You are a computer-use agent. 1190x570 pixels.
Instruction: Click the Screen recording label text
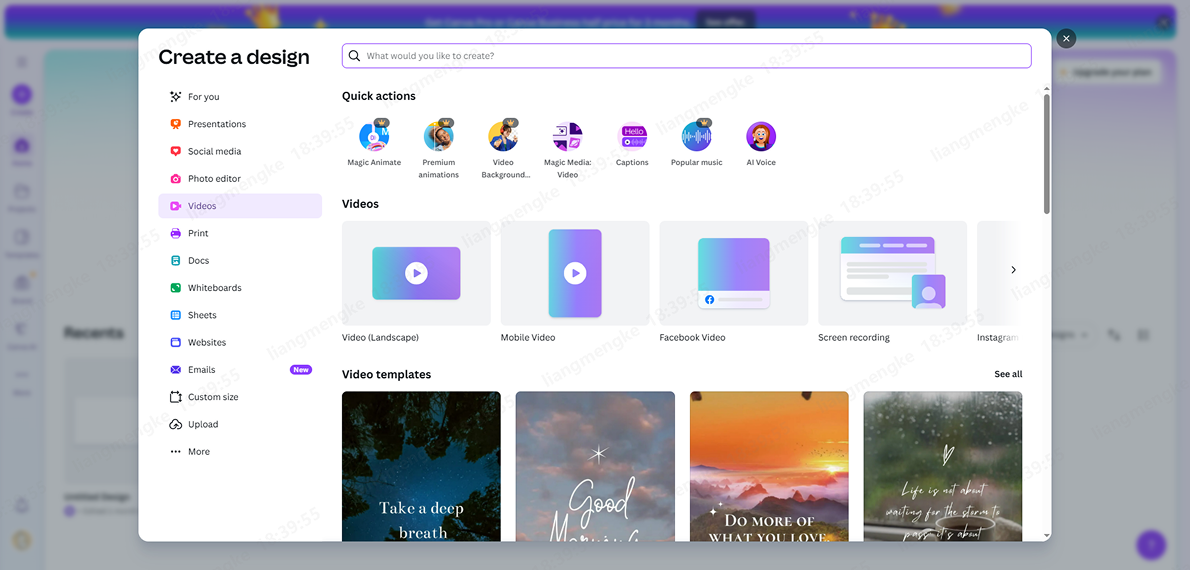click(854, 337)
